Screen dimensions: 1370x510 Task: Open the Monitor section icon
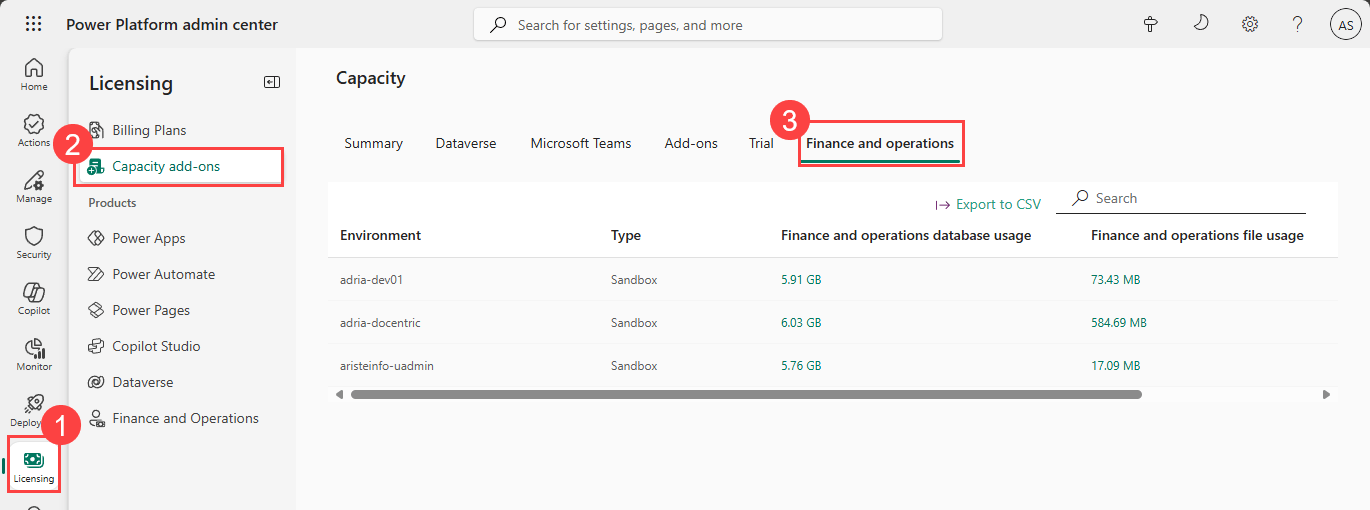click(x=34, y=354)
